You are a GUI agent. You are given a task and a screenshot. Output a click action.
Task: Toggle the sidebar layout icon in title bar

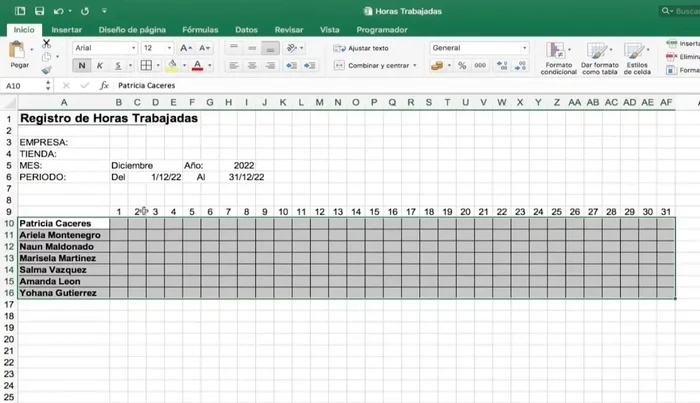(20, 11)
